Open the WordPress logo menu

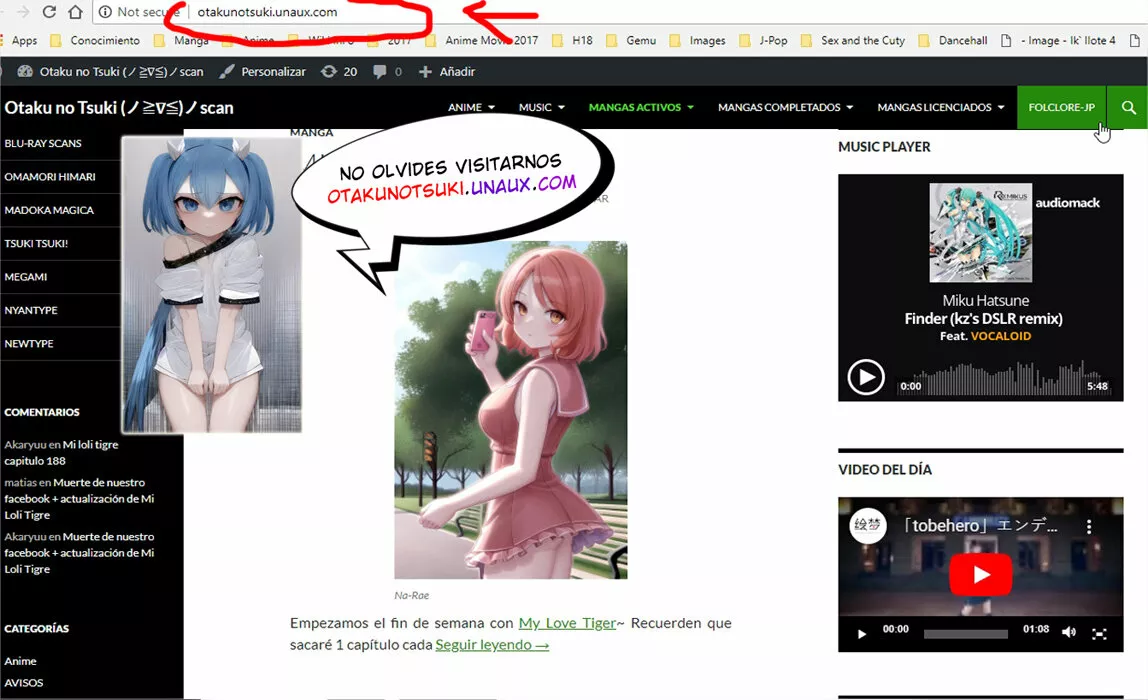tap(24, 71)
